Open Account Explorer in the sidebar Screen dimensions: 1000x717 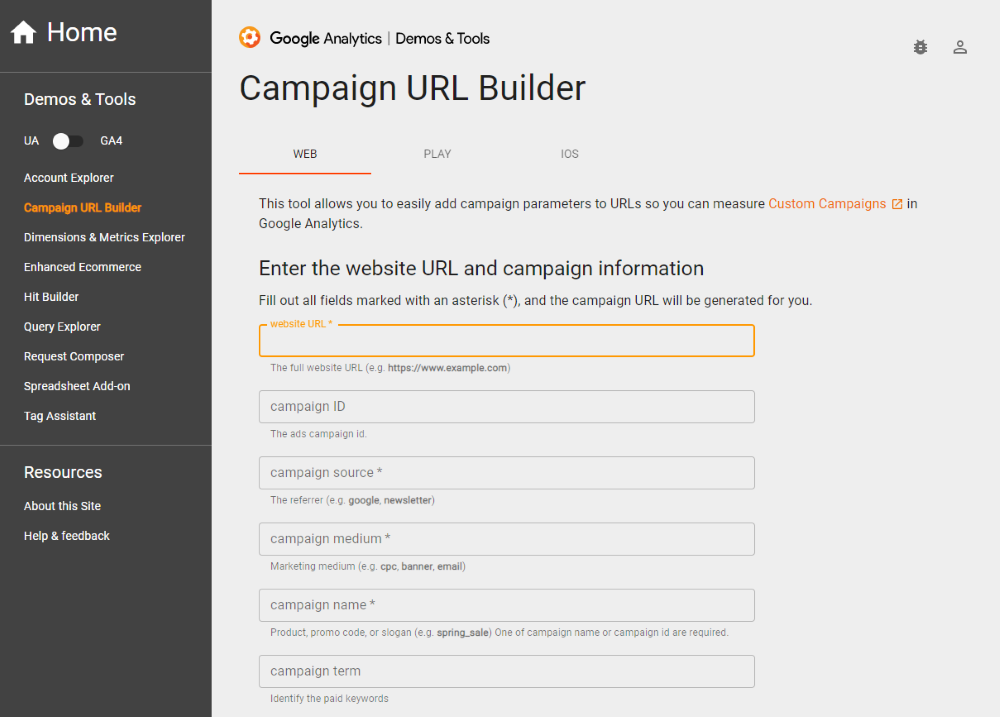69,178
